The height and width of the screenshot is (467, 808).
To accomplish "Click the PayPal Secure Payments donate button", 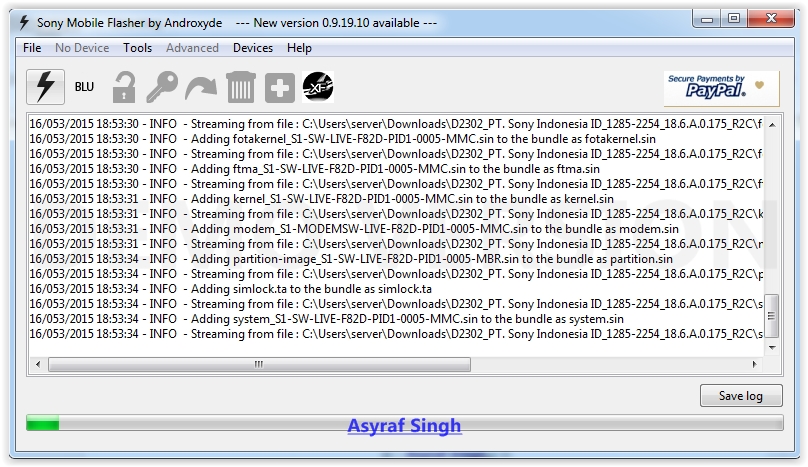I will (721, 88).
